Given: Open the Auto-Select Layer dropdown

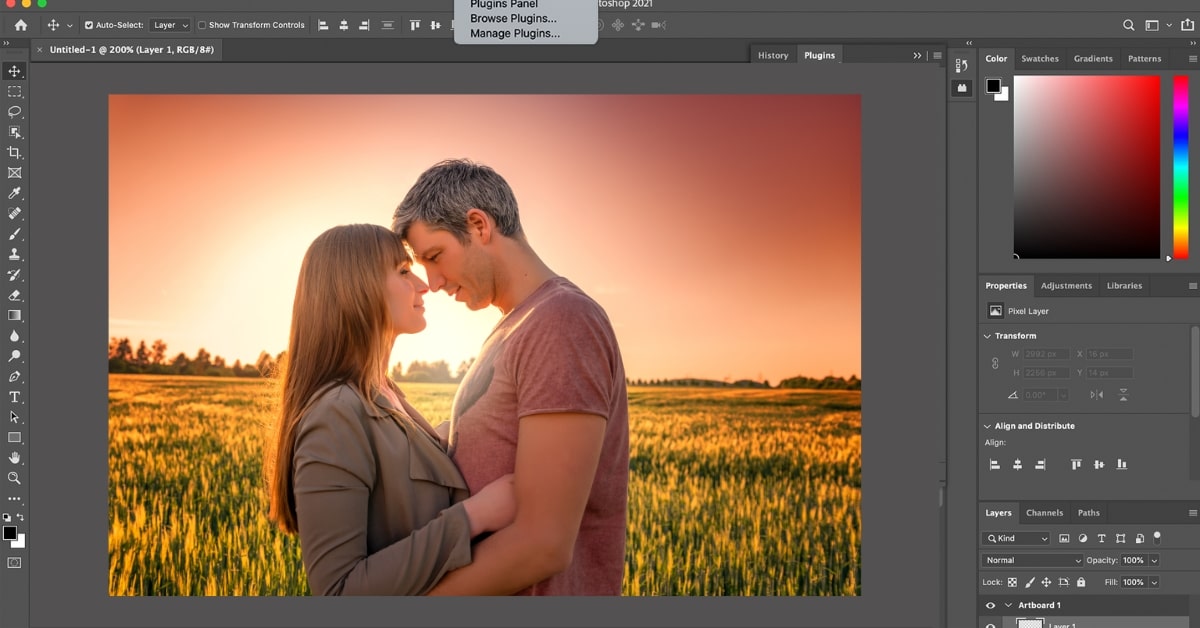Looking at the screenshot, I should pos(170,25).
